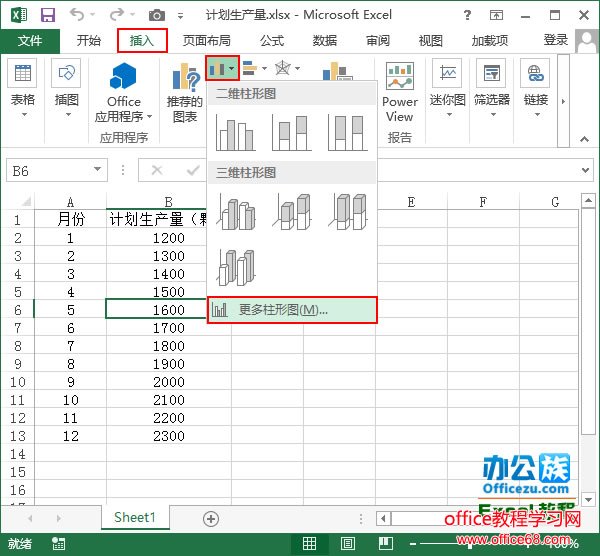The image size is (600, 556).
Task: Open 推荐的图表 recommended charts
Action: 184,93
